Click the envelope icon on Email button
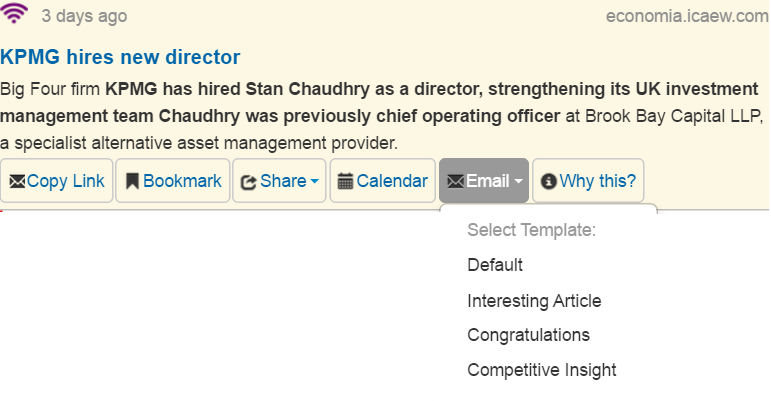The width and height of the screenshot is (771, 401). point(456,182)
